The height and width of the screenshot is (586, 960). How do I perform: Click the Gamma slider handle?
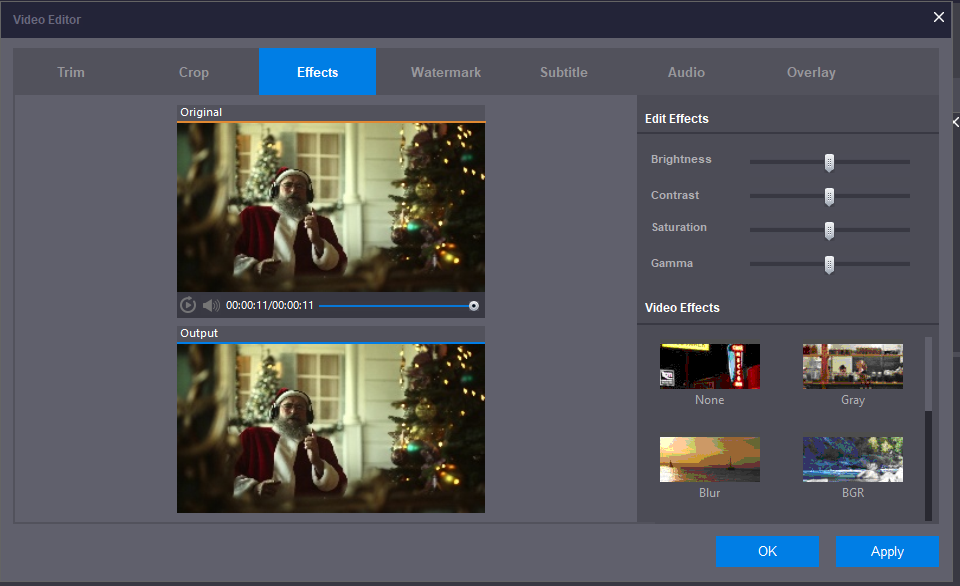point(829,265)
